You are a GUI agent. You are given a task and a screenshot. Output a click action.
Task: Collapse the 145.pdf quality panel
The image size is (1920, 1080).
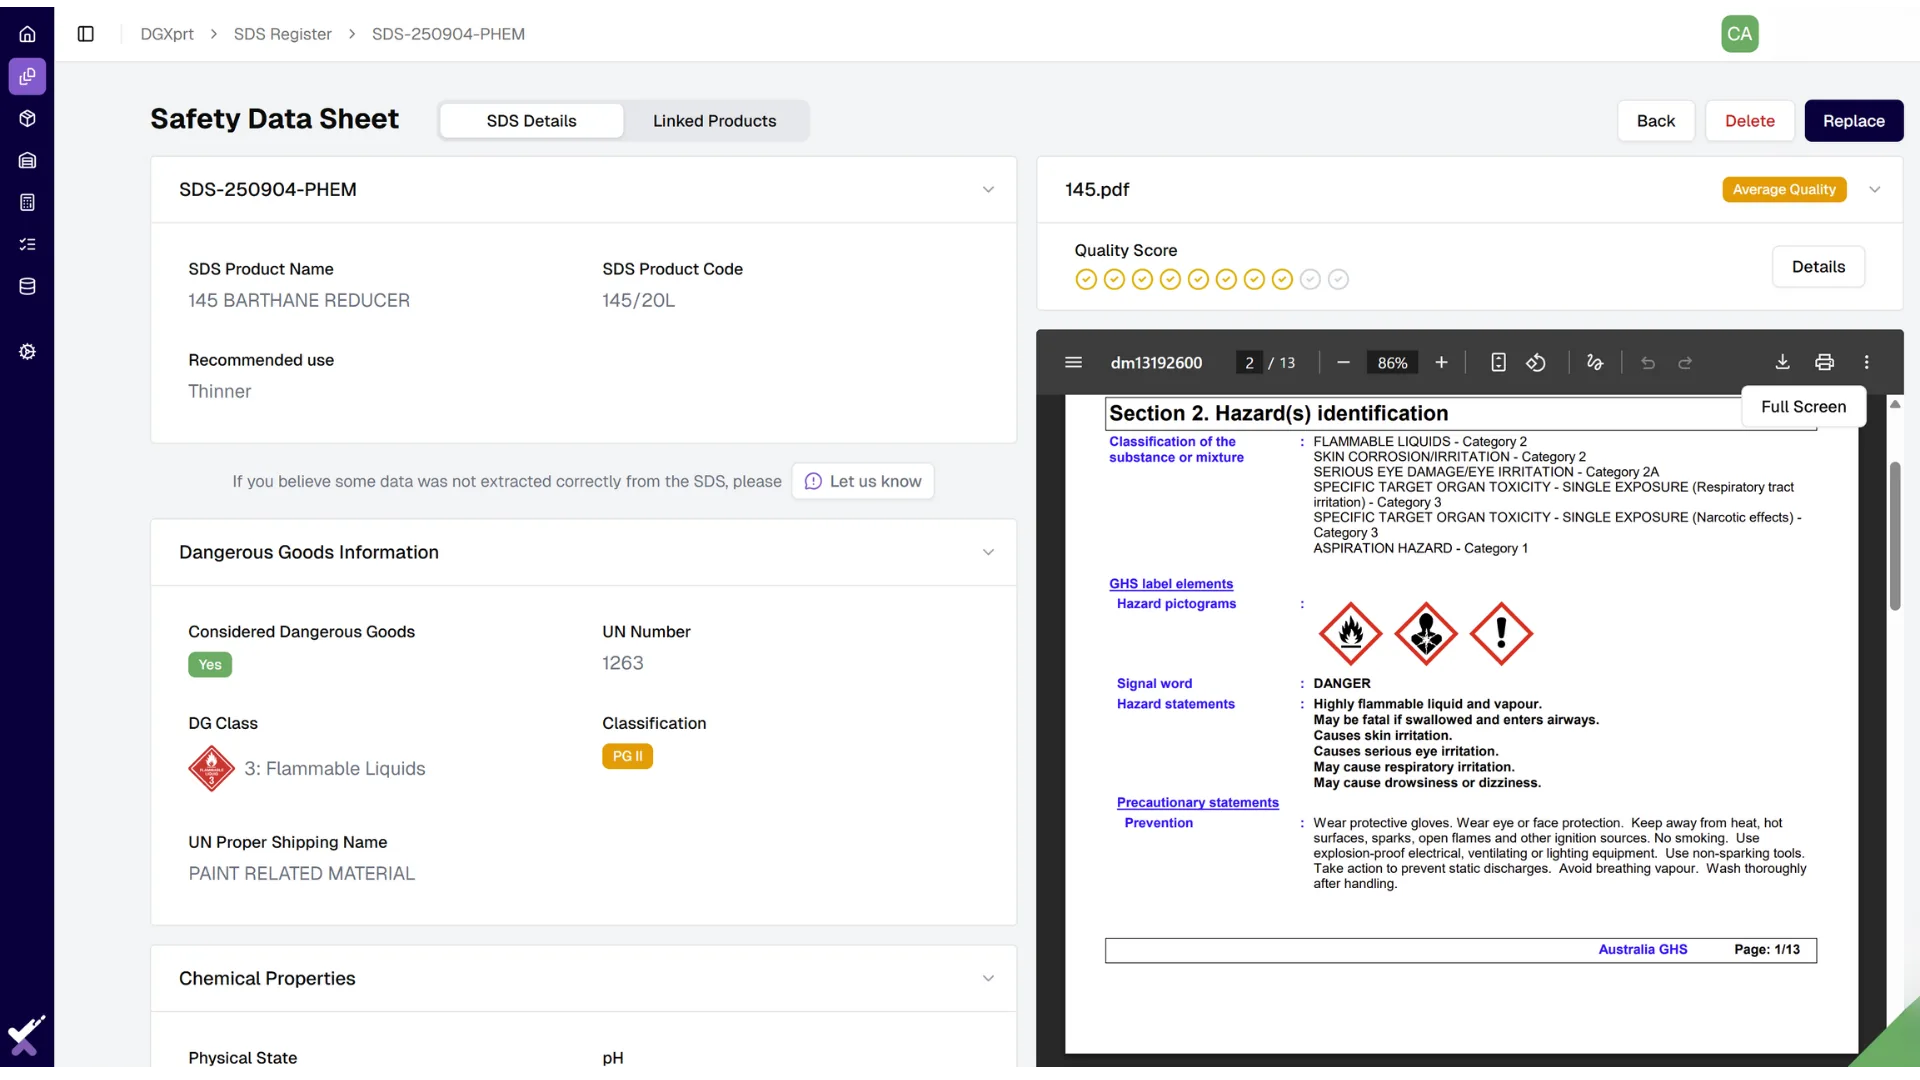click(x=1875, y=190)
